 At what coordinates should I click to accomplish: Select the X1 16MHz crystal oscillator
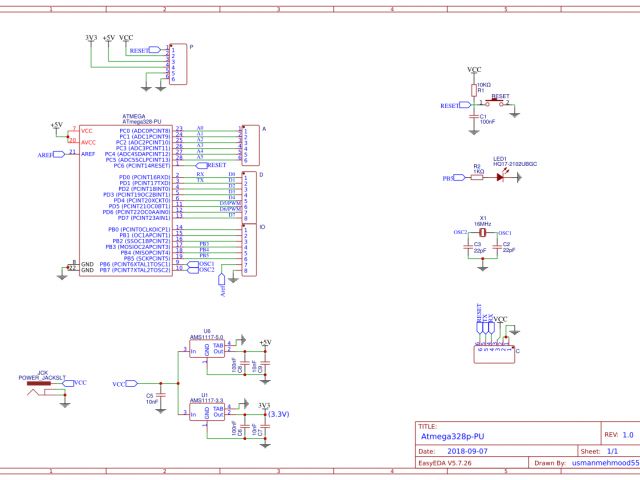pyautogui.click(x=482, y=232)
